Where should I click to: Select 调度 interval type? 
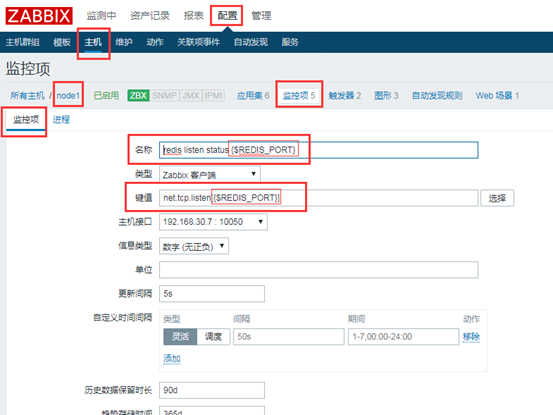pos(213,337)
